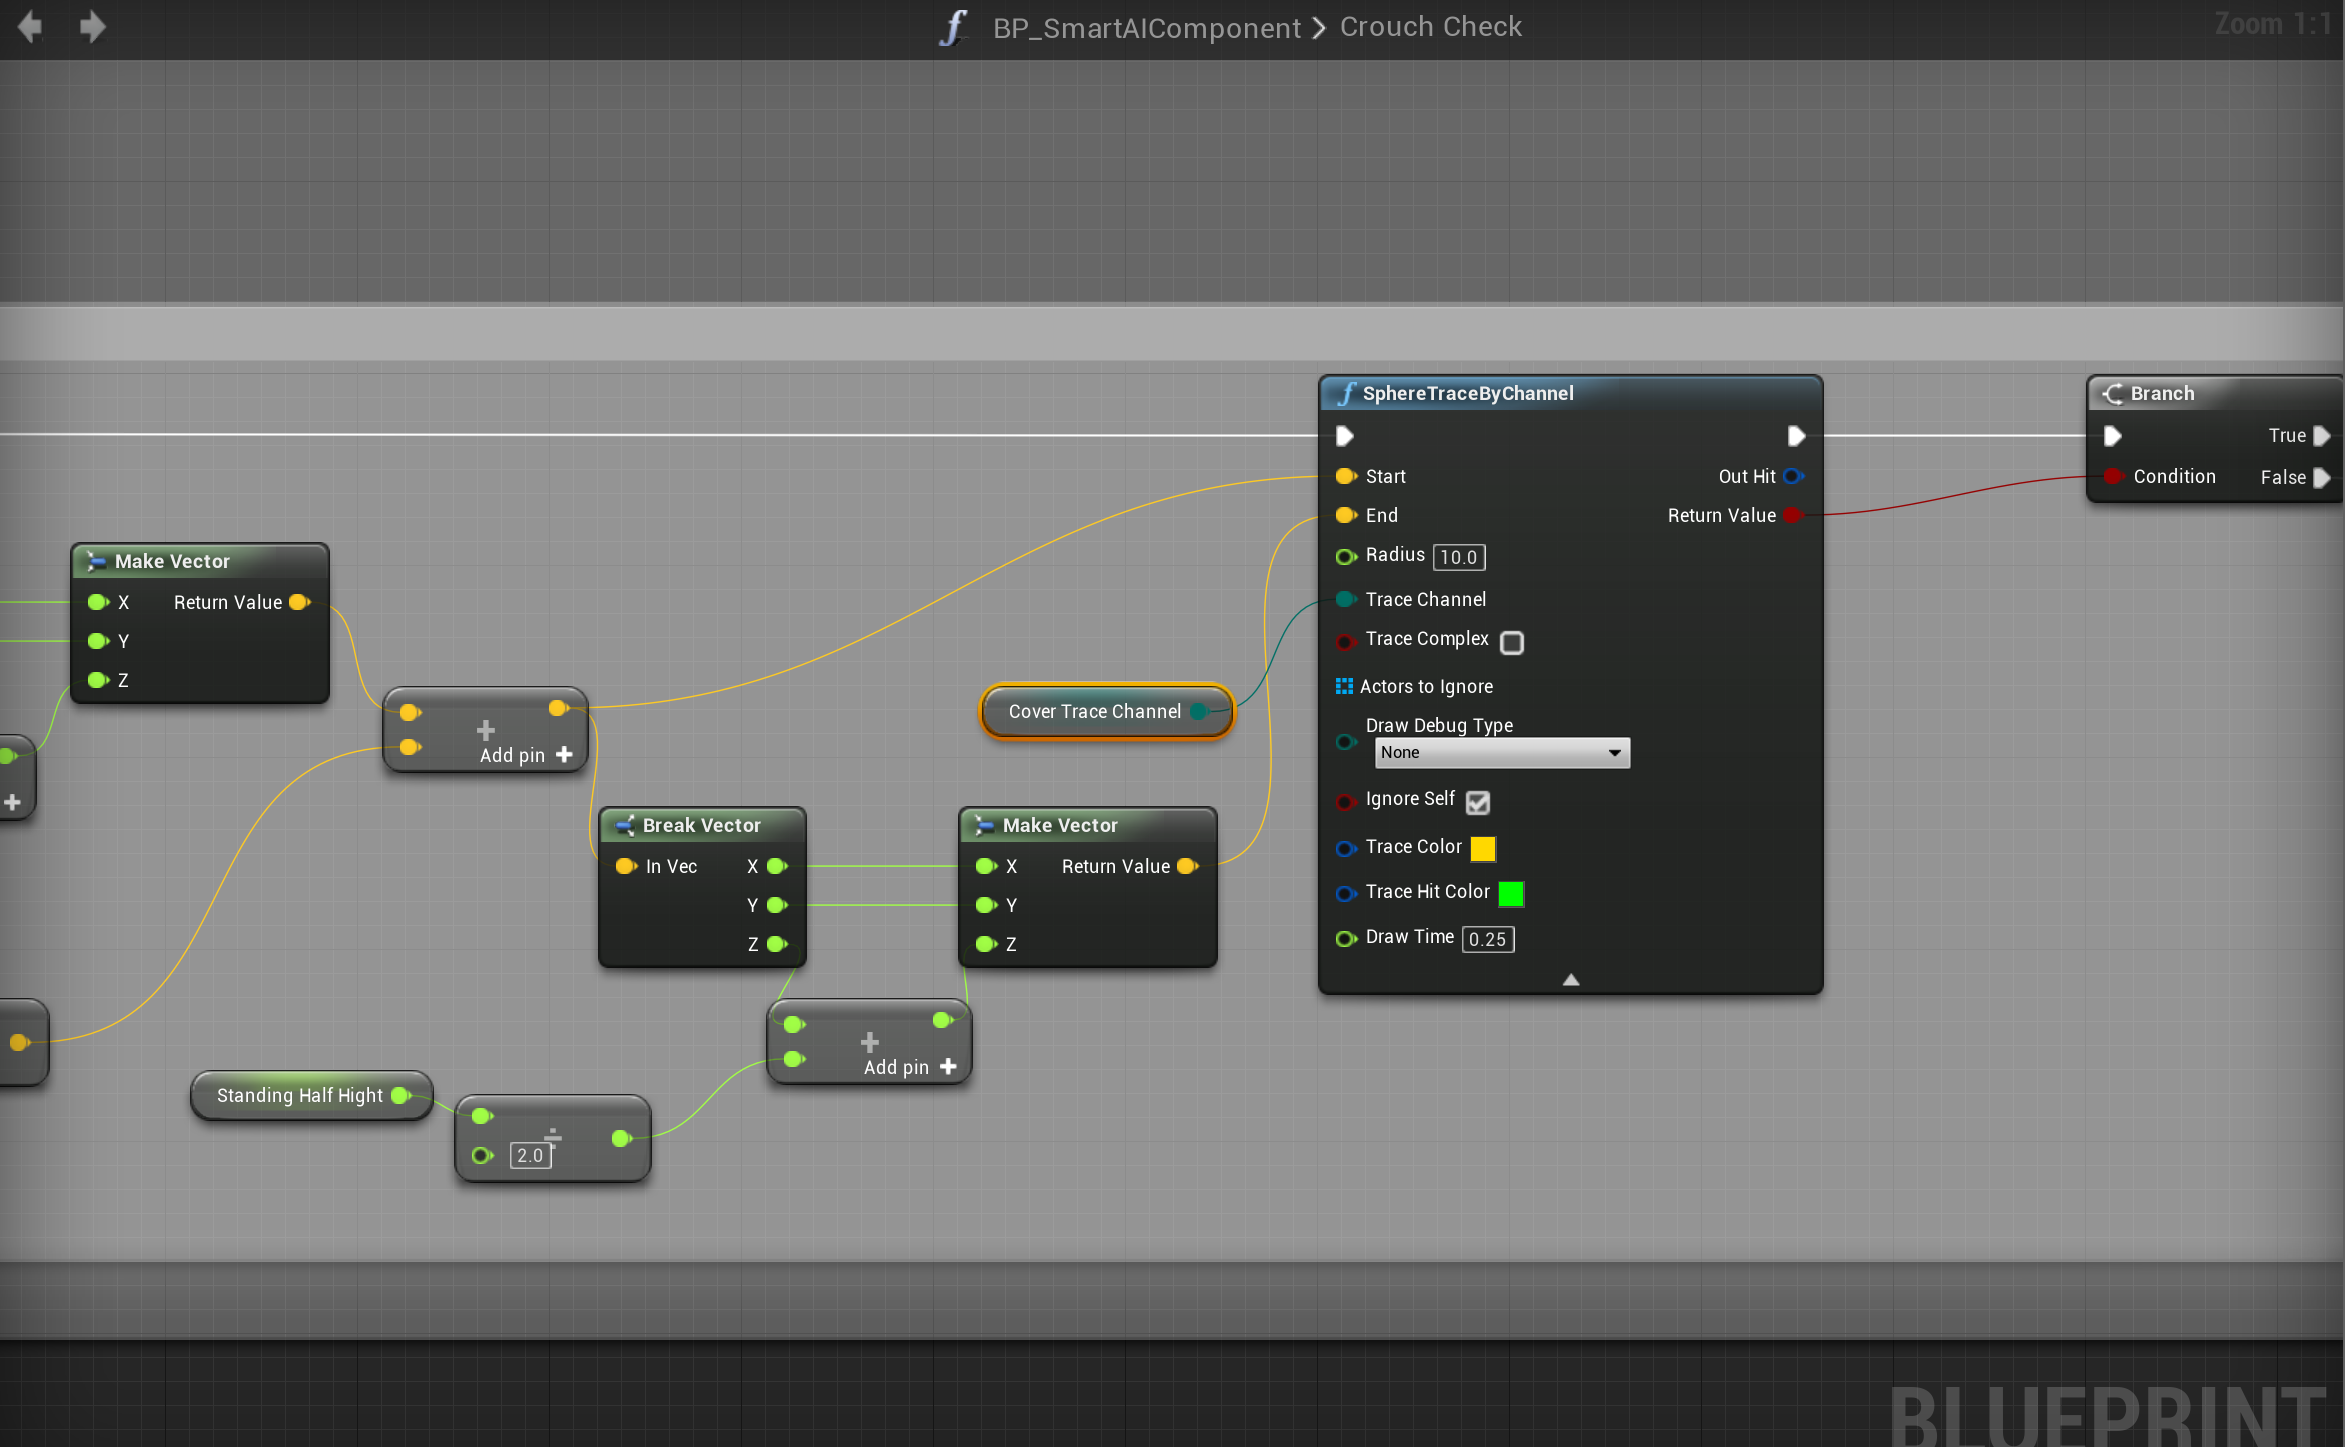
Task: Click the Actors to Ignore array pin
Action: tap(1344, 686)
